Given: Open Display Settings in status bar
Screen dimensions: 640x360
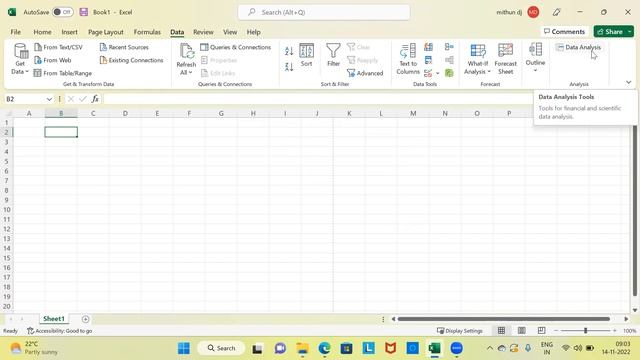Looking at the screenshot, I should coord(460,331).
